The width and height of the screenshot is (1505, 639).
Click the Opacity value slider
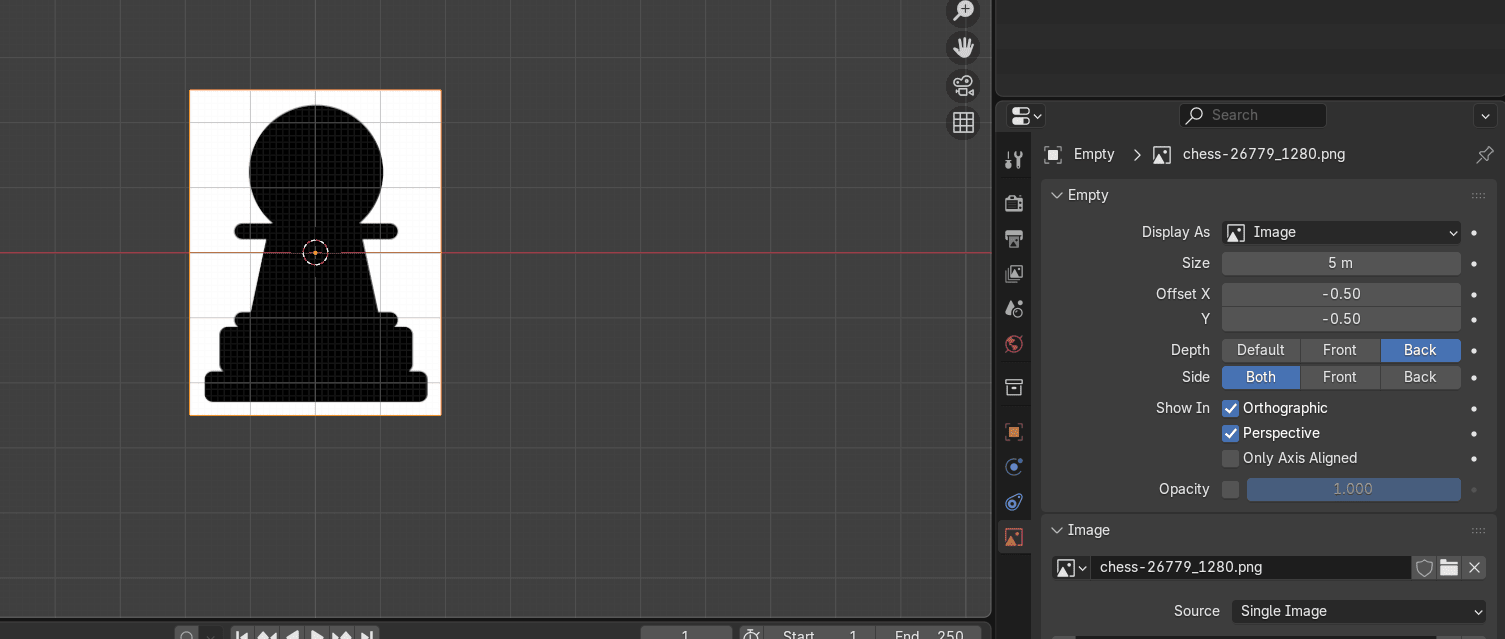[1353, 489]
